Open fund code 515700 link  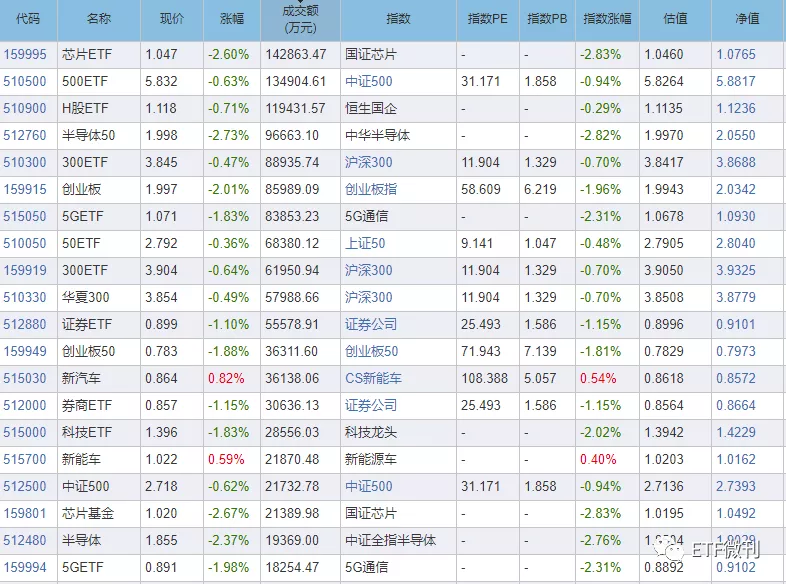[x=25, y=460]
